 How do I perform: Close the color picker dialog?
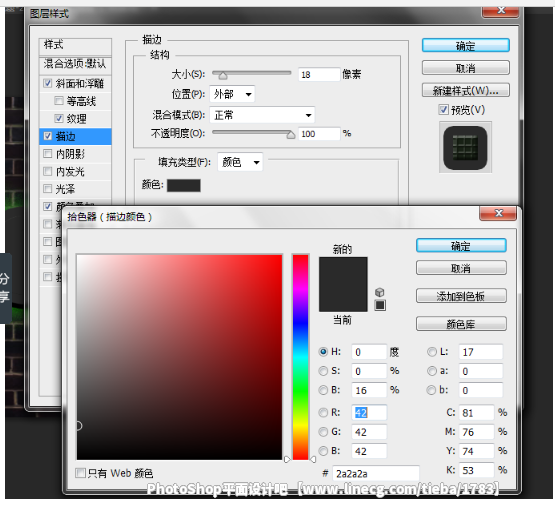(x=498, y=213)
